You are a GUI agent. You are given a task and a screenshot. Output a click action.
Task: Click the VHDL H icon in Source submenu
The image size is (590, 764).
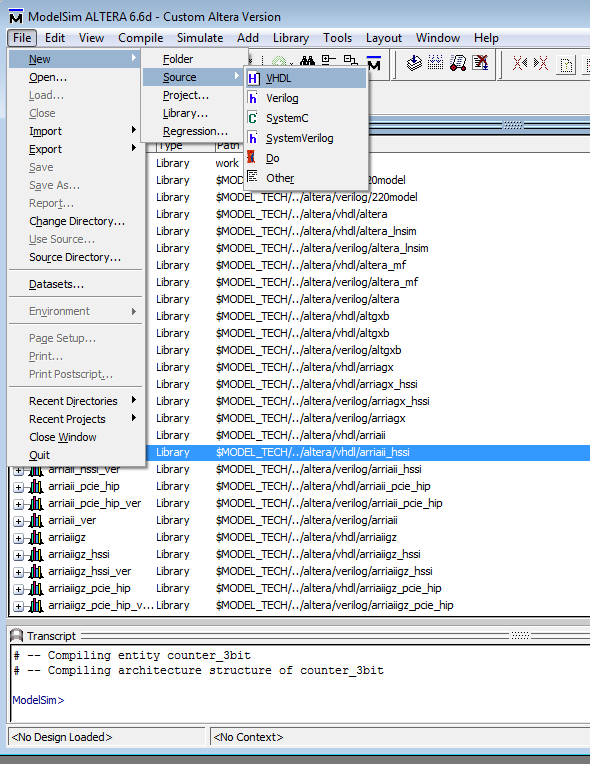[x=253, y=78]
